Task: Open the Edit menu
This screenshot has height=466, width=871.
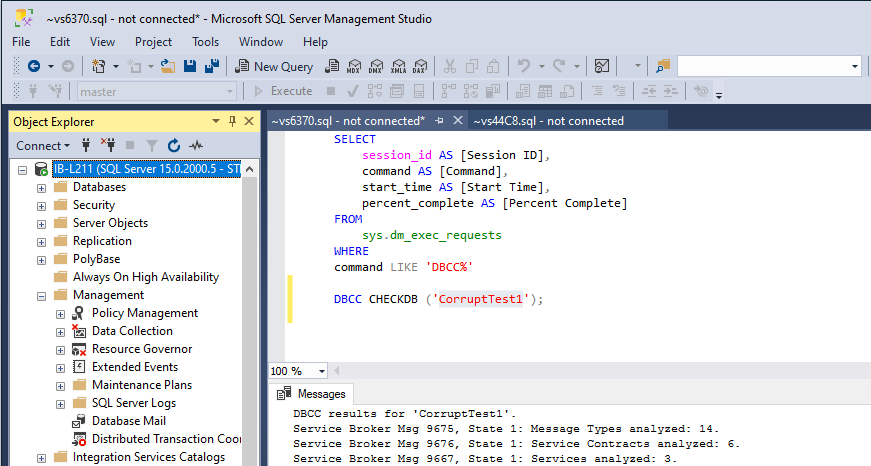Action: [x=59, y=42]
